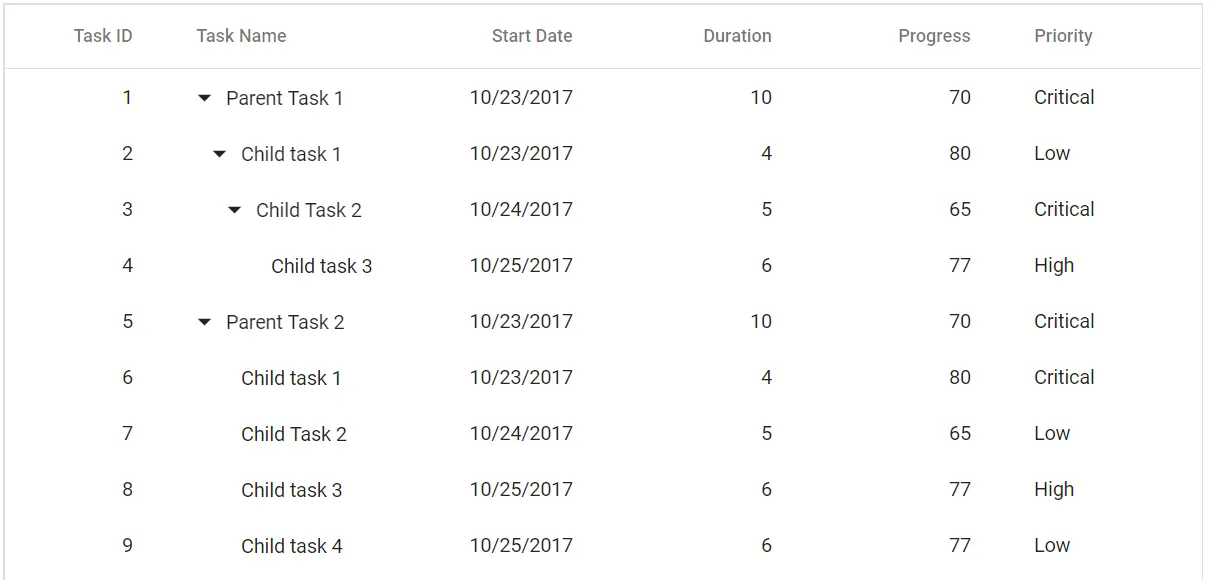
Task: Sort by the Priority column header
Action: pos(1063,36)
